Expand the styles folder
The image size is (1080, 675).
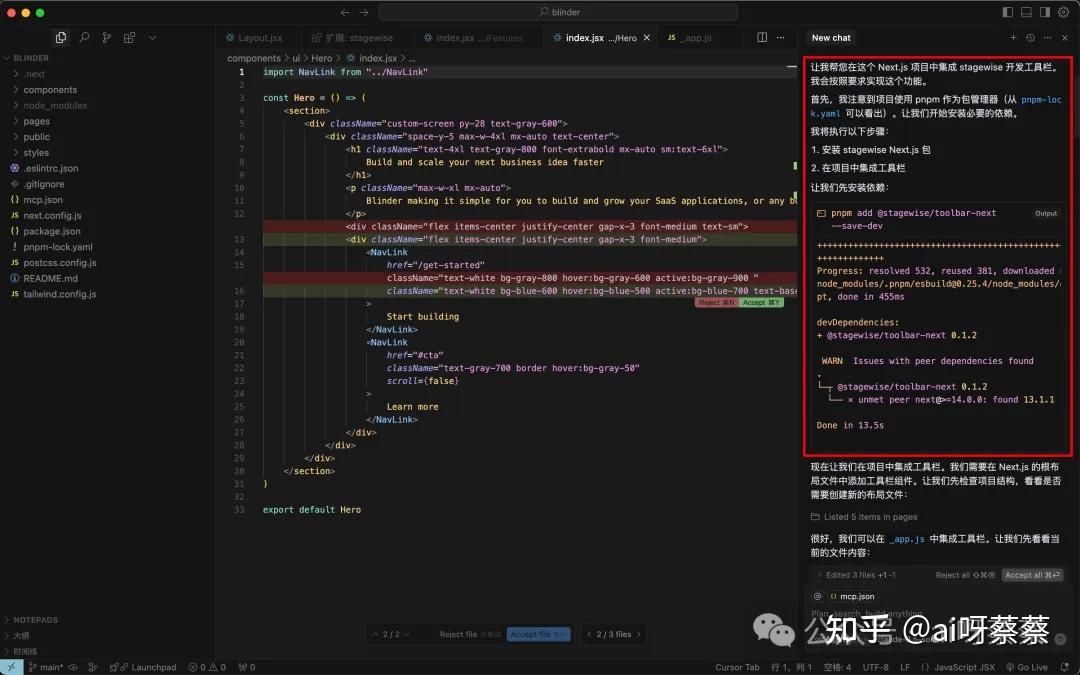click(36, 153)
